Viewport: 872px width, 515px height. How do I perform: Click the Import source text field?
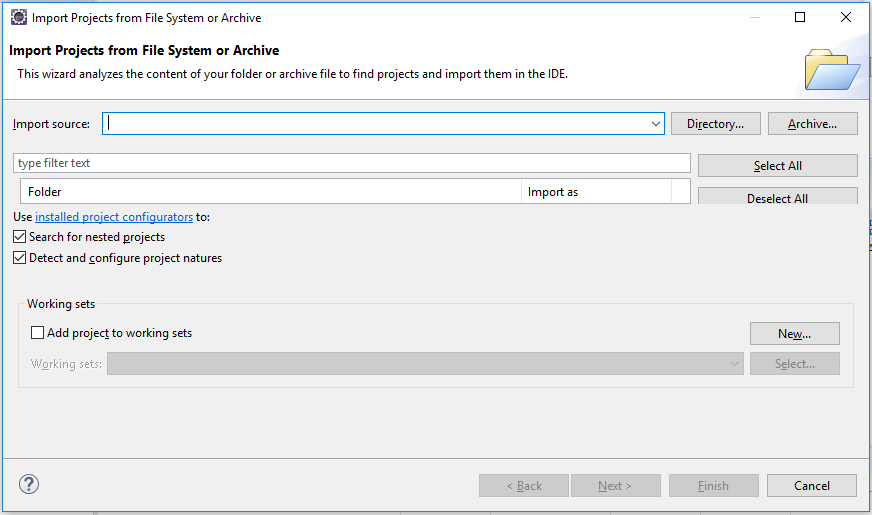pyautogui.click(x=375, y=124)
